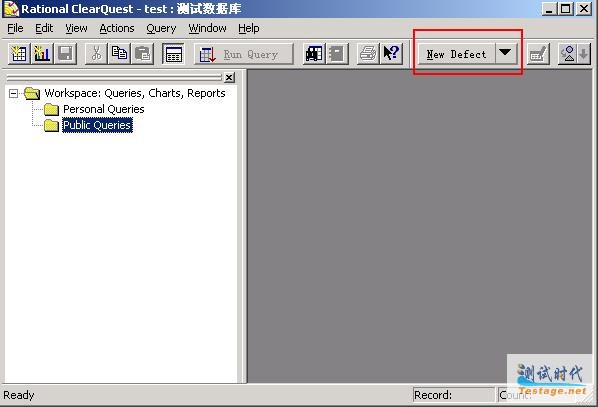This screenshot has height=407, width=598.
Task: Select the Public Queries folder
Action: (97, 125)
